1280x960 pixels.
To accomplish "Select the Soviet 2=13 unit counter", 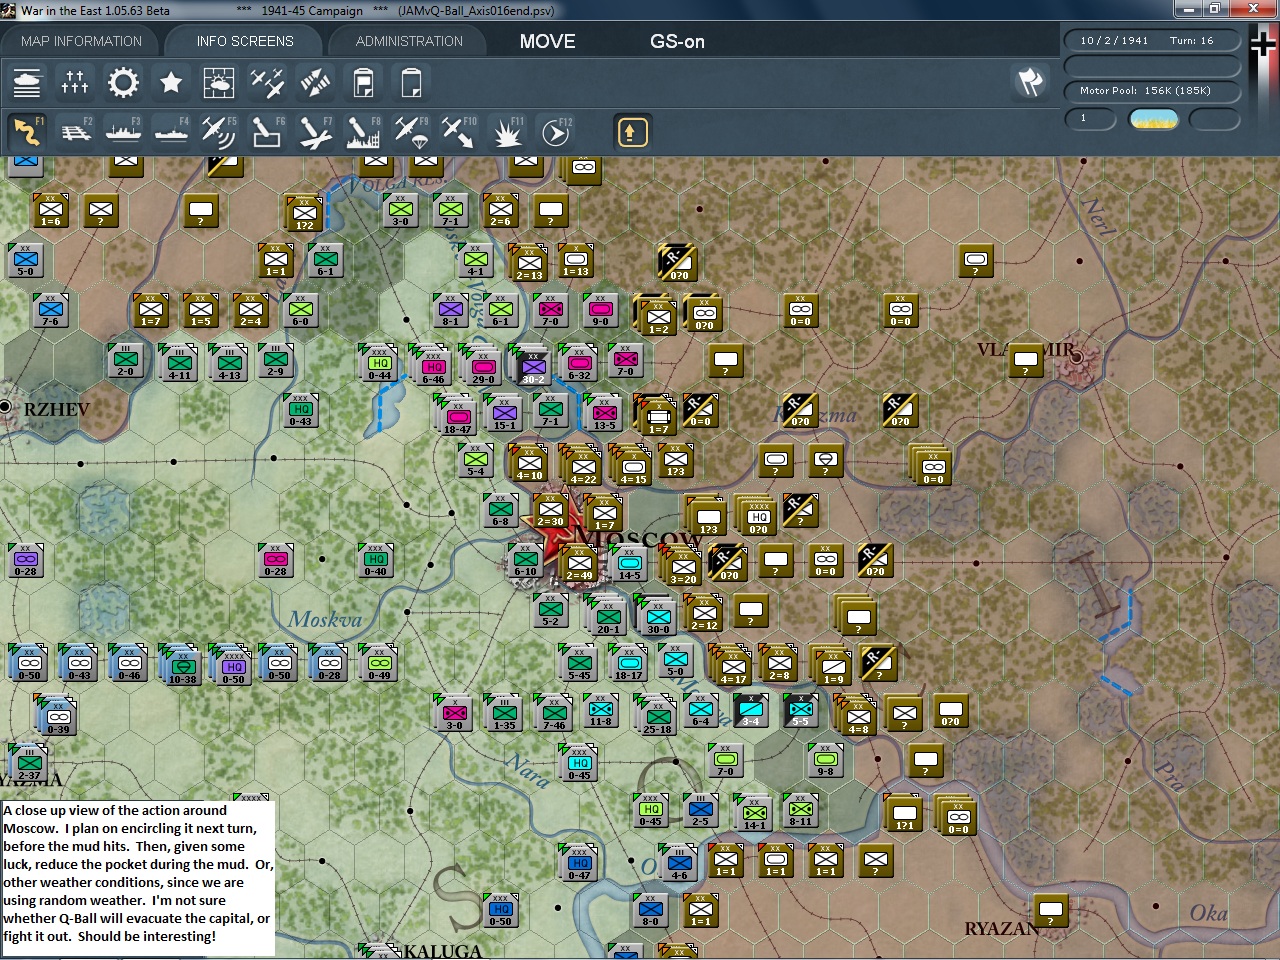I will point(529,262).
